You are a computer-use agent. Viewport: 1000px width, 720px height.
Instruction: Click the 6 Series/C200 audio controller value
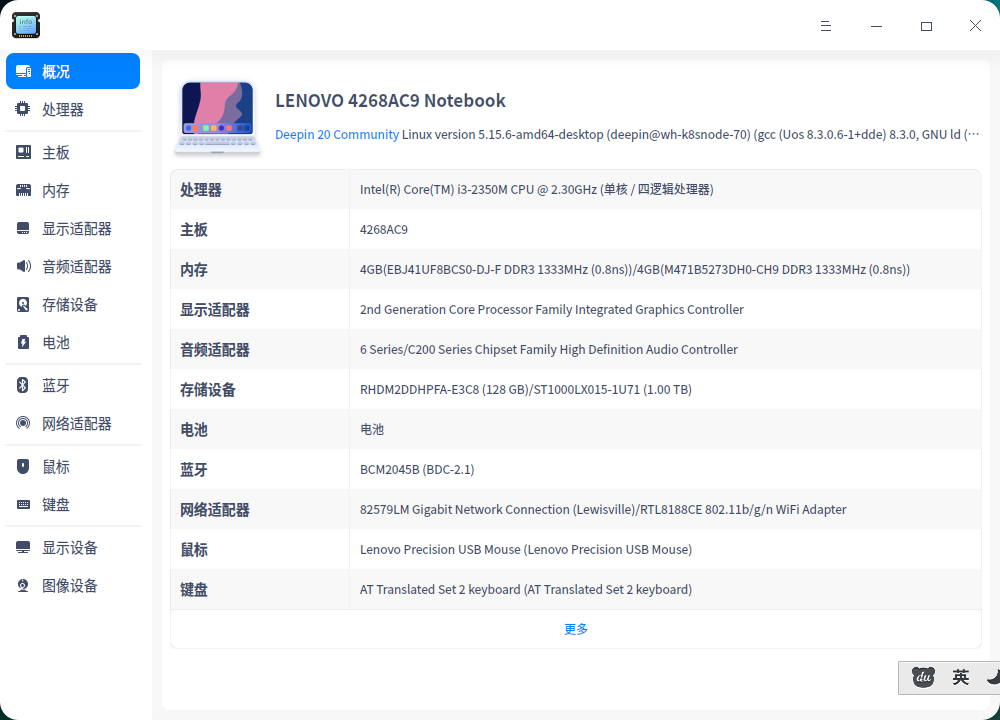click(x=548, y=349)
